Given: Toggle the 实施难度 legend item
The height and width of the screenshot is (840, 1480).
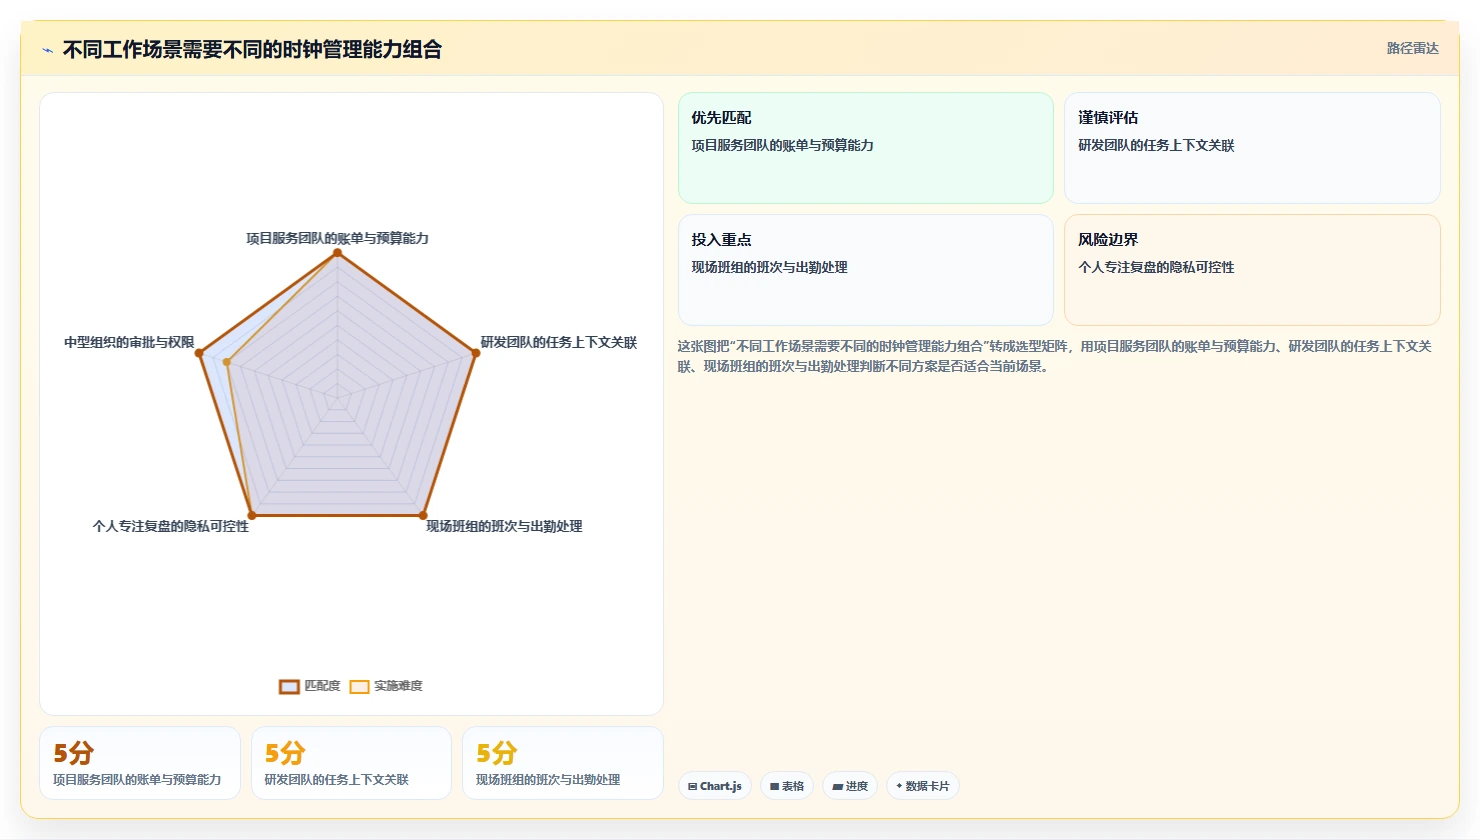Looking at the screenshot, I should pyautogui.click(x=386, y=686).
